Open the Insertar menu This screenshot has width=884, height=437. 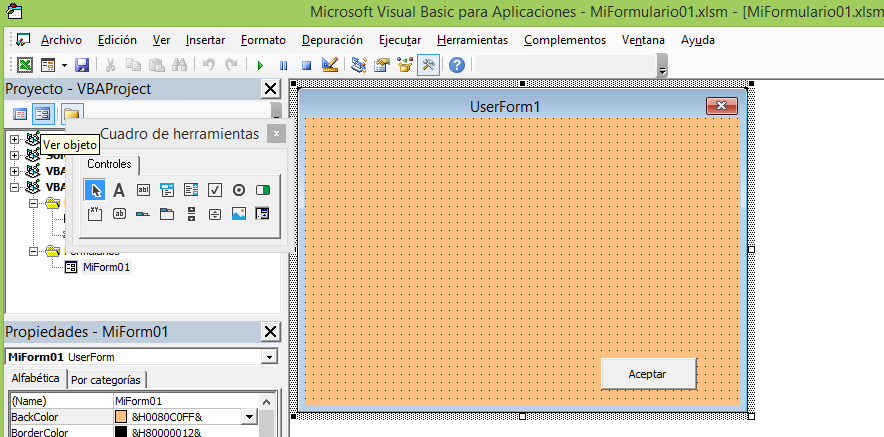pos(205,40)
